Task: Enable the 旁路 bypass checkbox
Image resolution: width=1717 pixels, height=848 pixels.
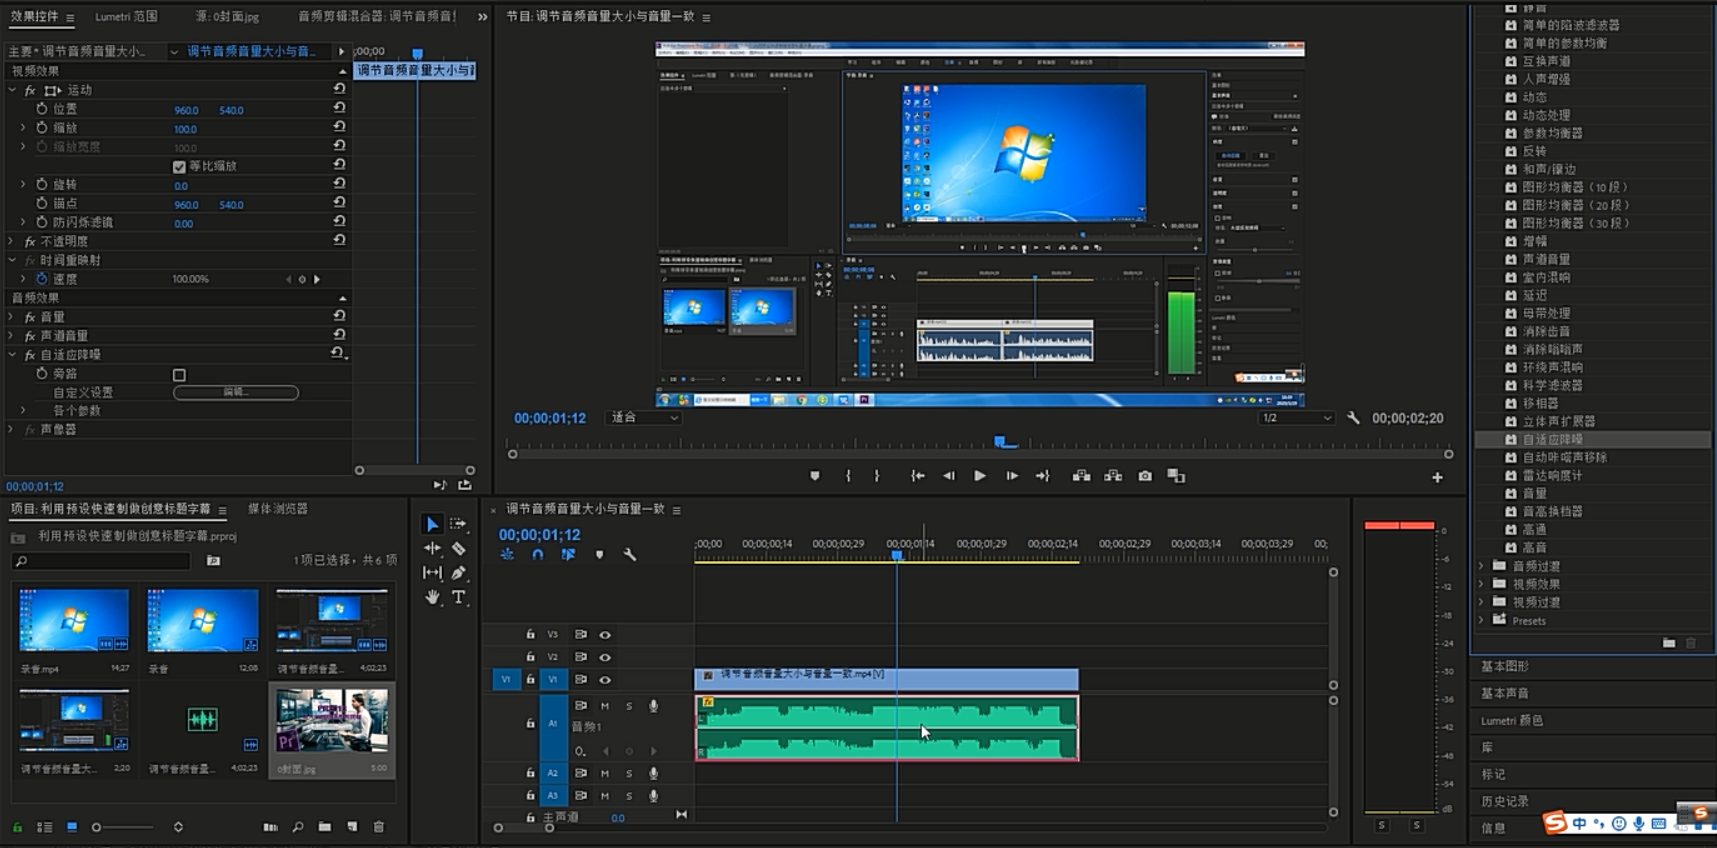Action: tap(179, 375)
